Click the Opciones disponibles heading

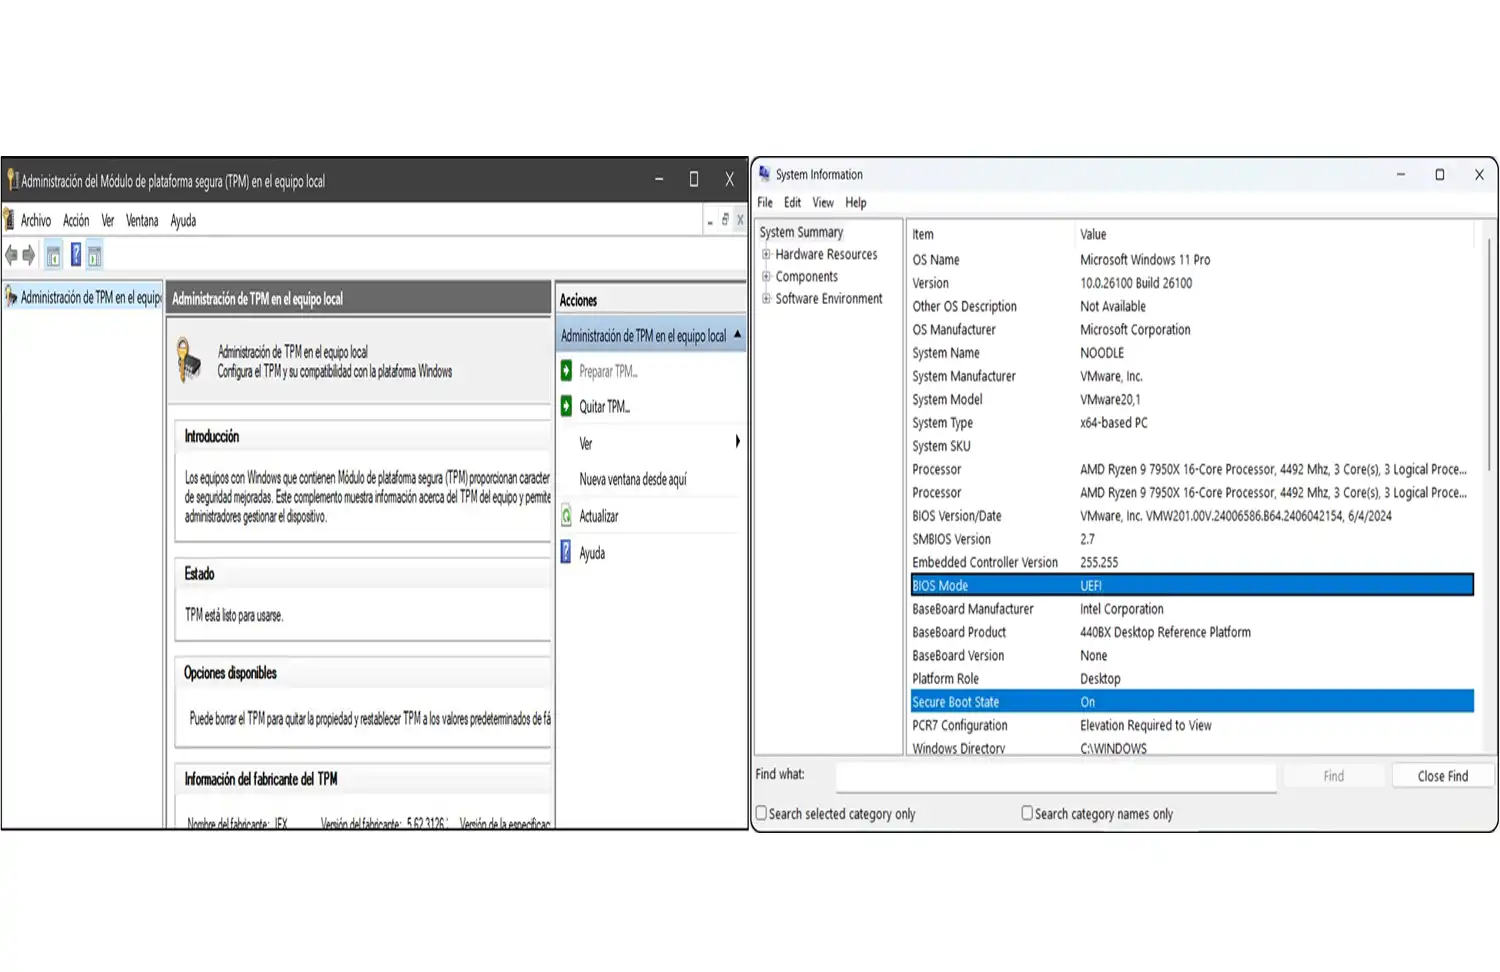(x=230, y=673)
